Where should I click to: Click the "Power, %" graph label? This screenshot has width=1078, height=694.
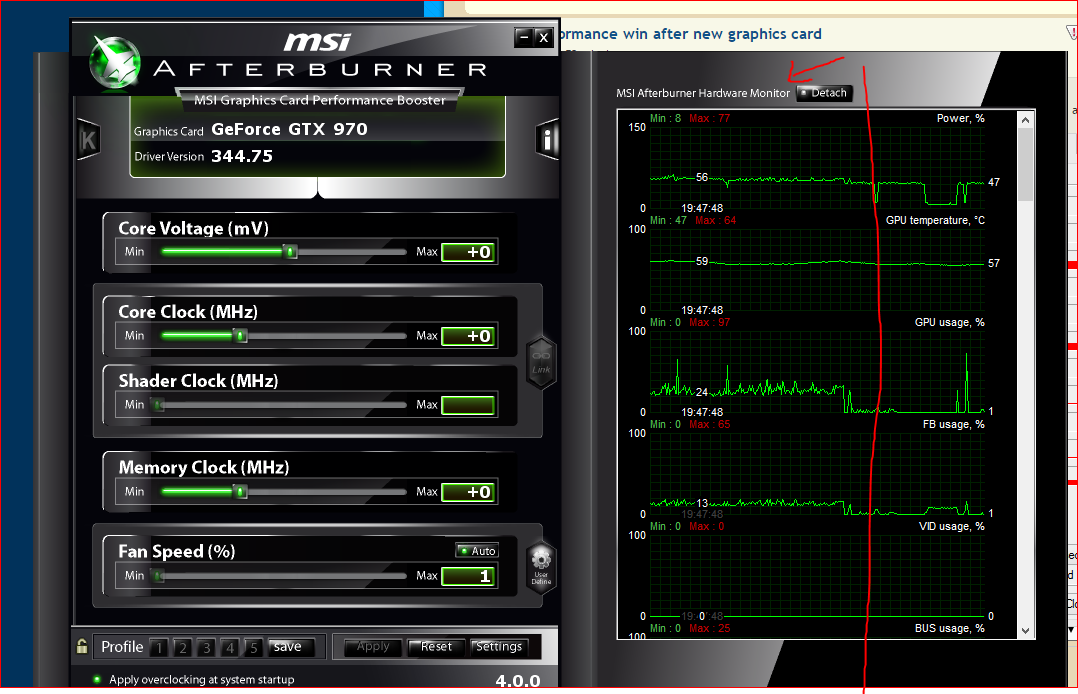[960, 118]
